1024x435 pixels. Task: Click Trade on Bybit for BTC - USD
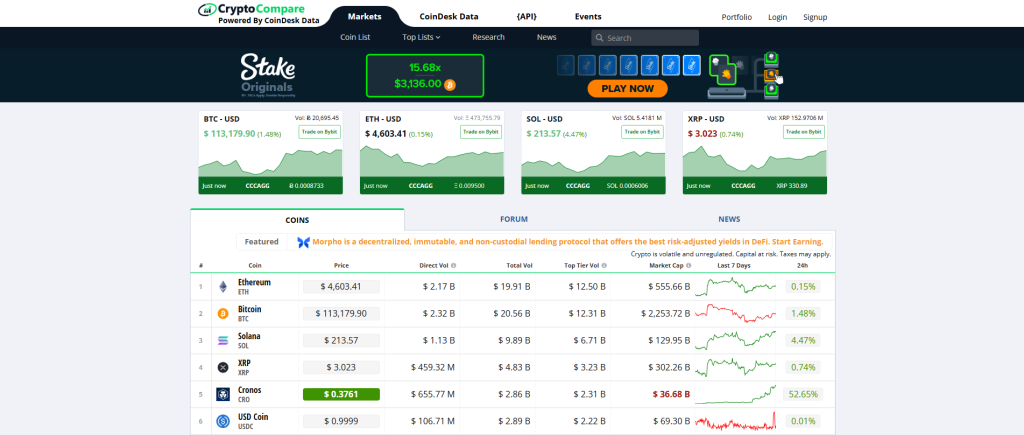click(x=319, y=132)
